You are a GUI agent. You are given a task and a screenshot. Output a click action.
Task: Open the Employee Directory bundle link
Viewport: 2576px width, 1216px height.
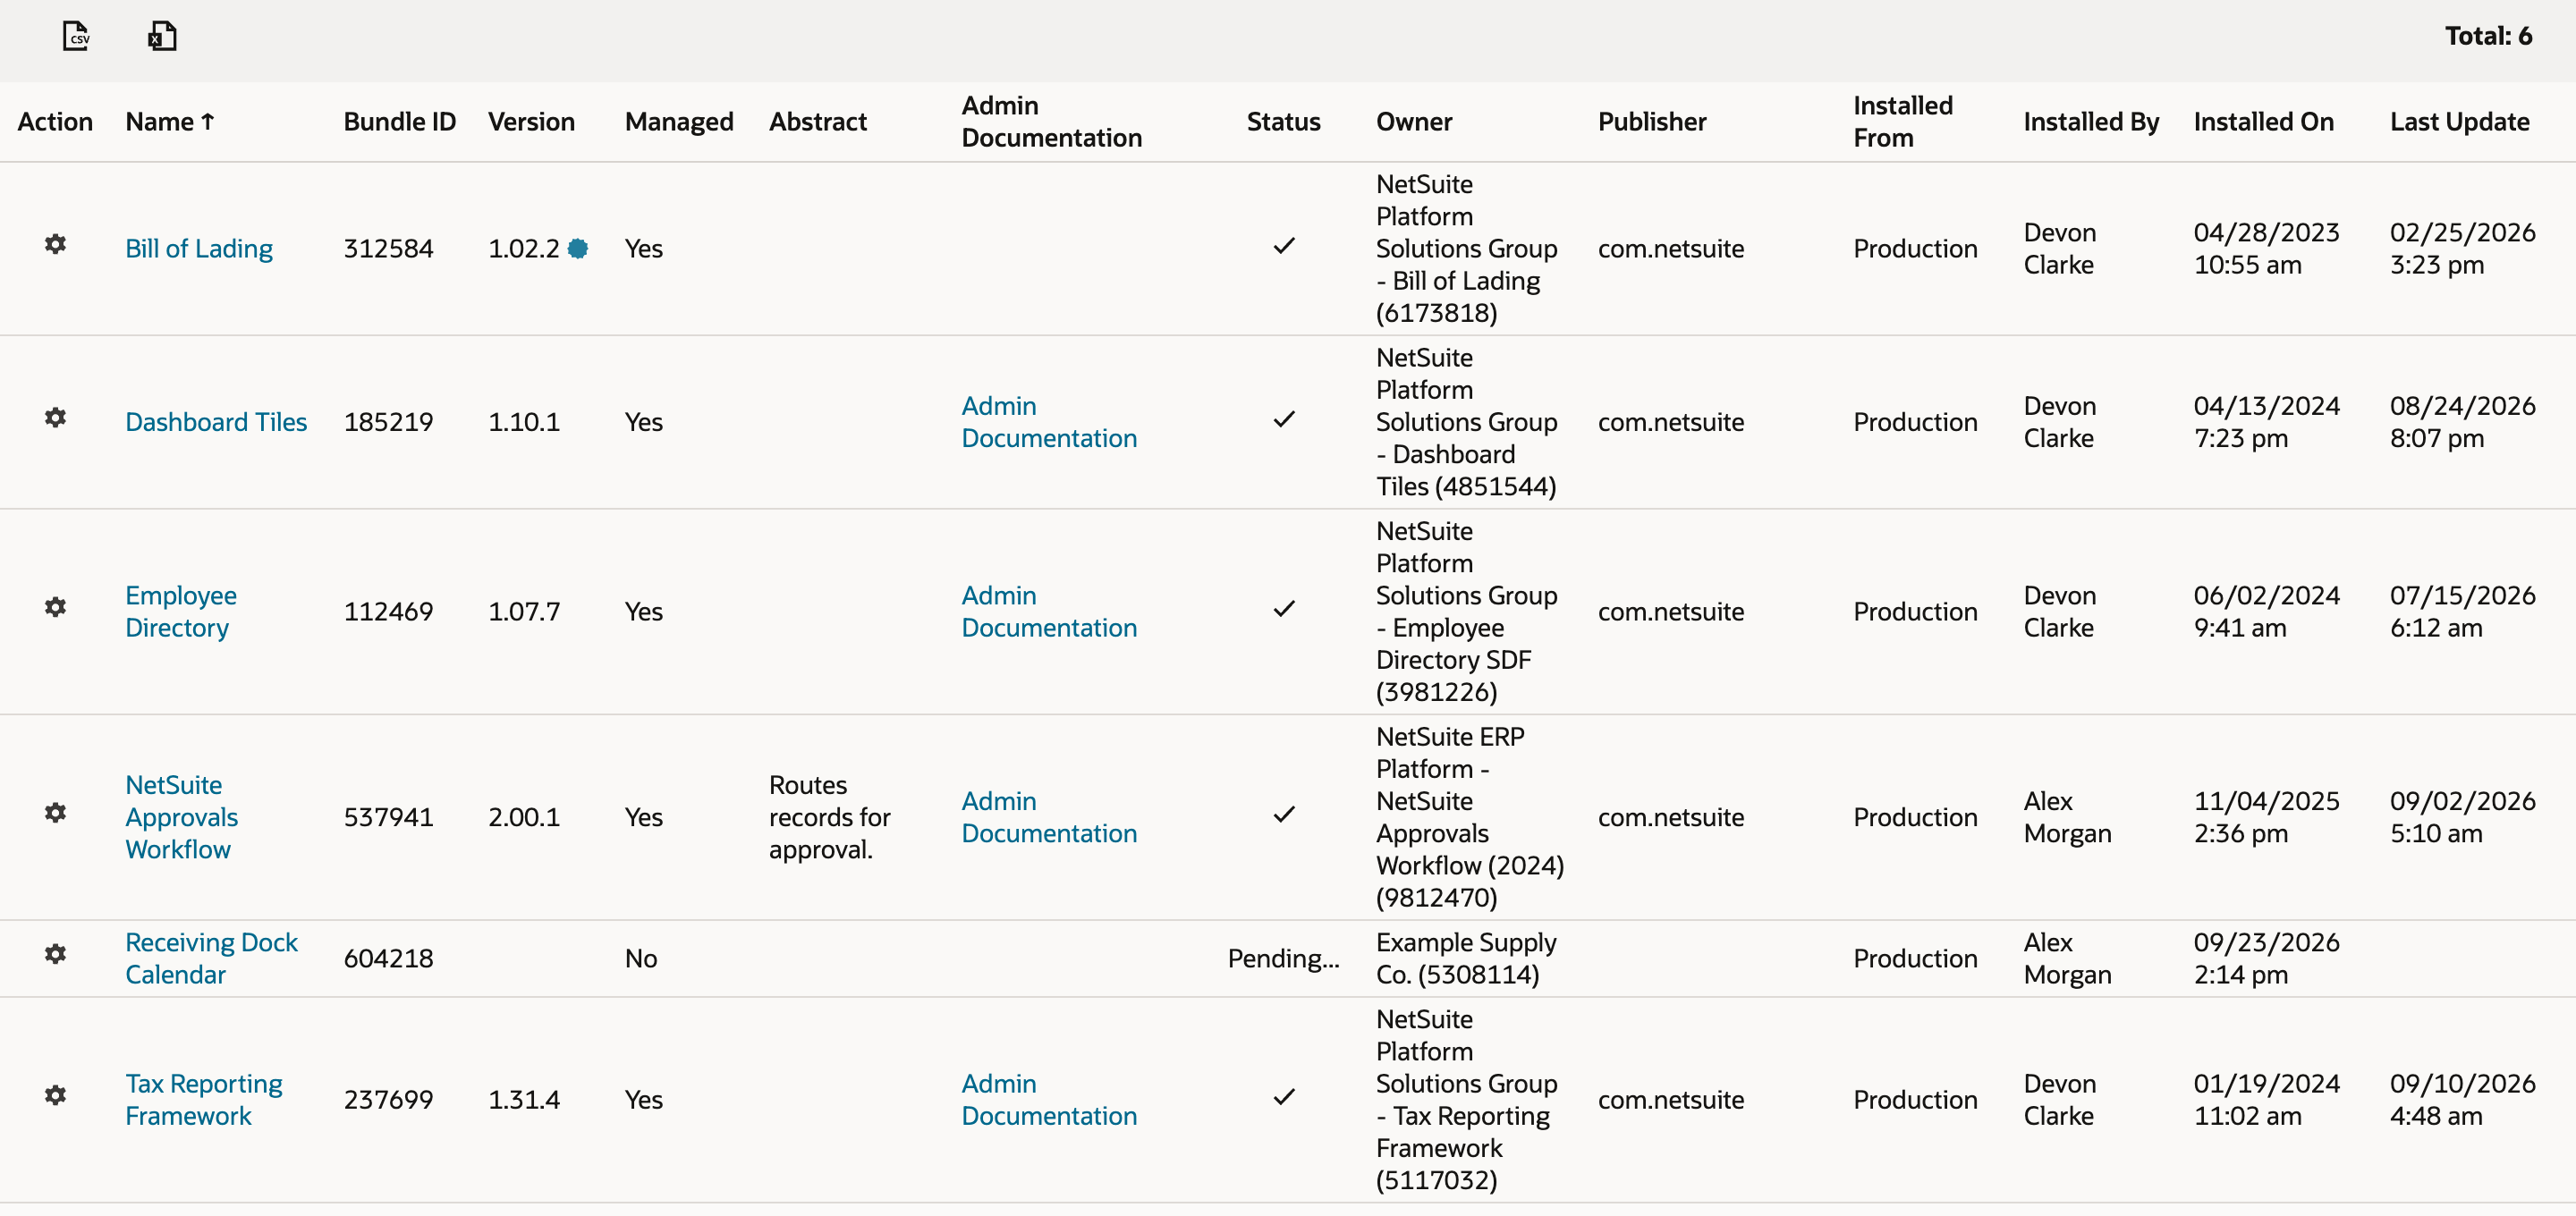point(181,612)
